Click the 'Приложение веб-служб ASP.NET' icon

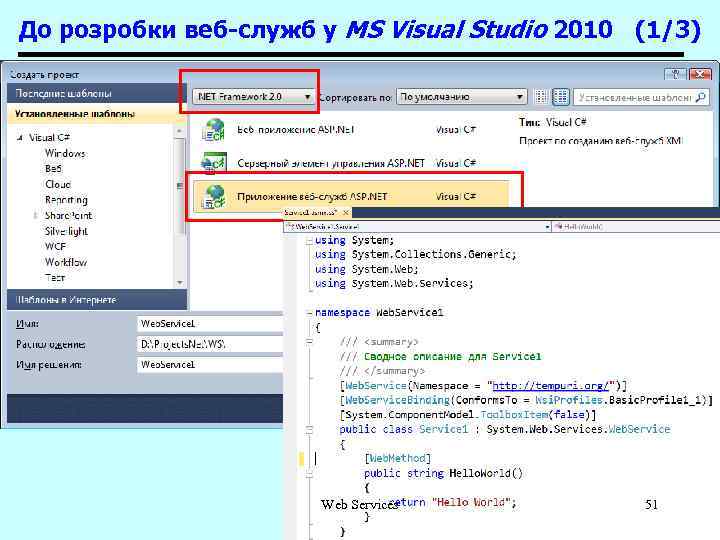214,196
